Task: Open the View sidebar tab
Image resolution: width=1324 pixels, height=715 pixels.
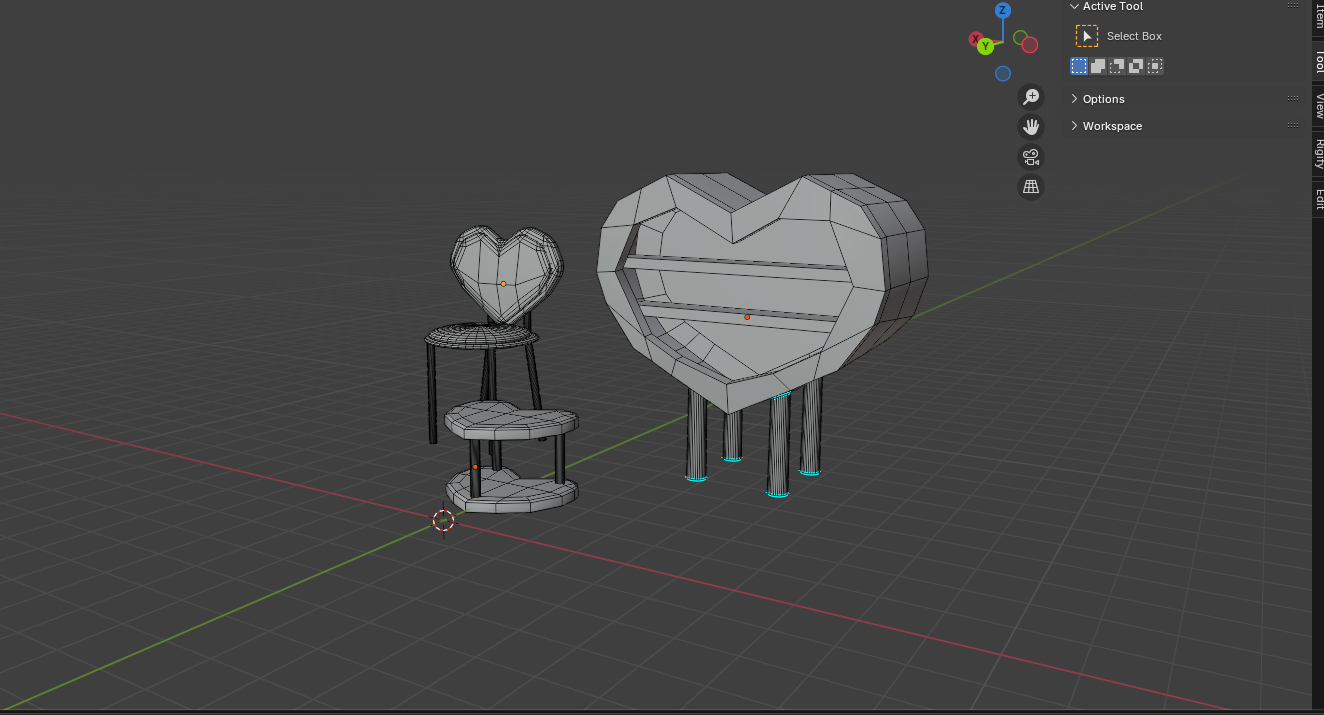Action: (1318, 106)
